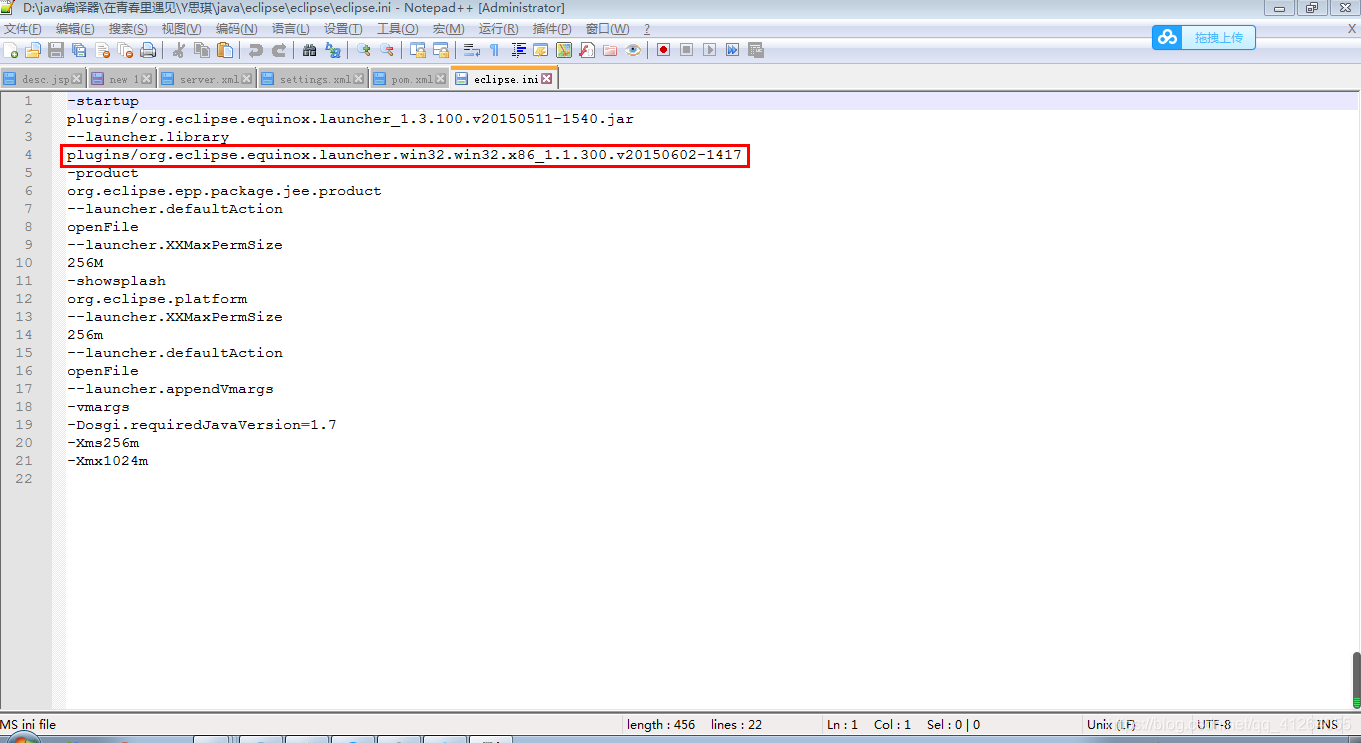This screenshot has height=743, width=1361.
Task: Toggle show all characters pilcrow icon
Action: pyautogui.click(x=494, y=50)
